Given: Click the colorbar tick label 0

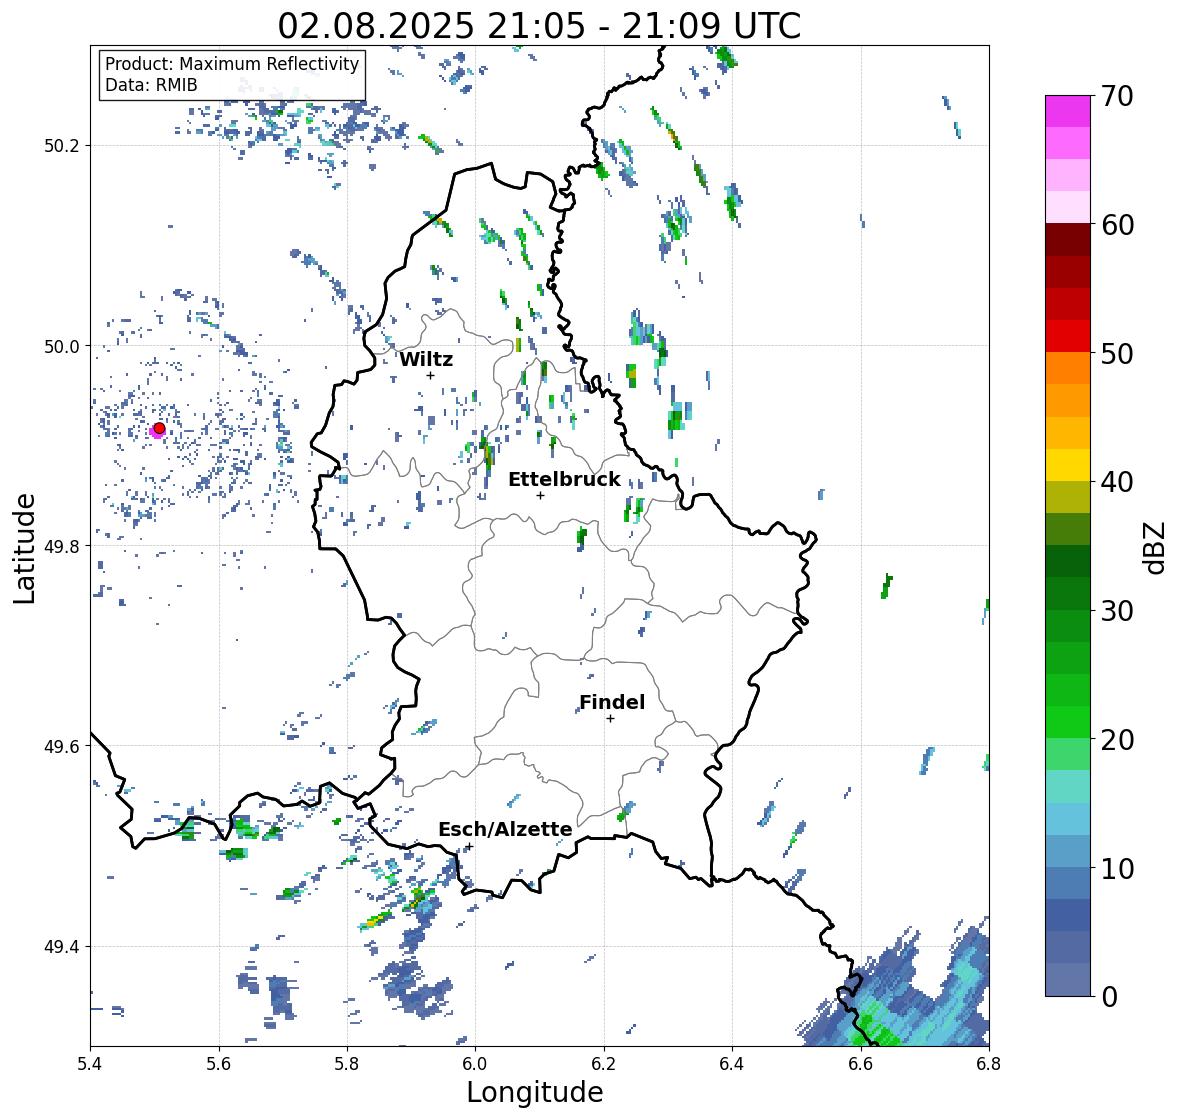Looking at the screenshot, I should tap(1109, 997).
